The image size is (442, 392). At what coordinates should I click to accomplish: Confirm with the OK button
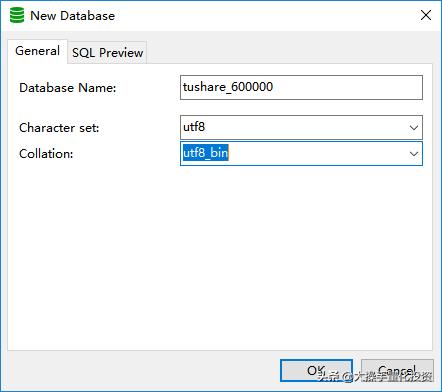316,370
